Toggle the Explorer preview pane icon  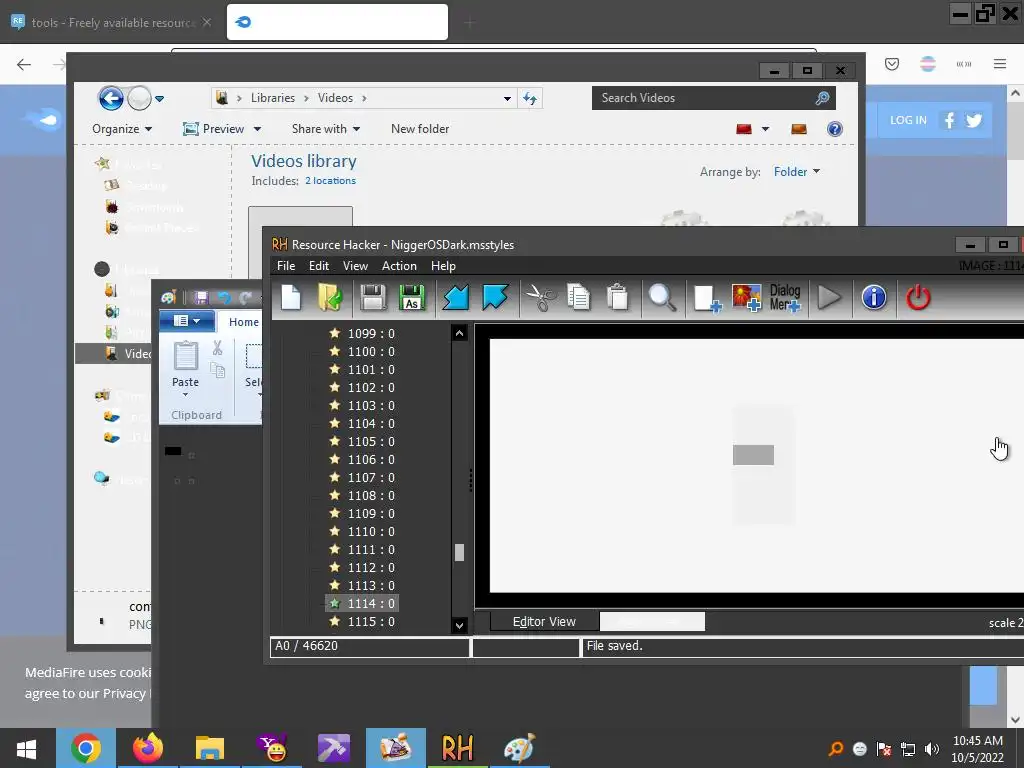tap(799, 129)
